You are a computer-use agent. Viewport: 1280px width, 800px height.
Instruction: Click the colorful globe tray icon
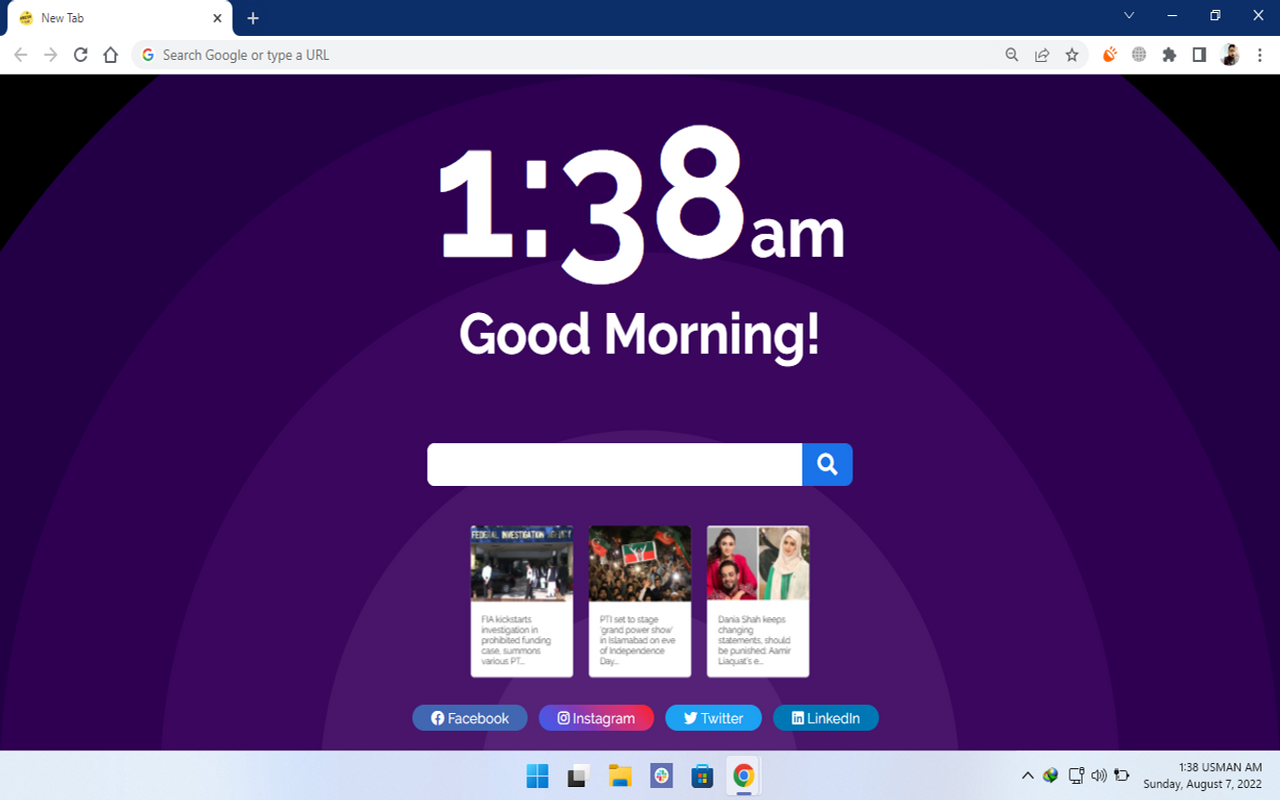click(1050, 775)
